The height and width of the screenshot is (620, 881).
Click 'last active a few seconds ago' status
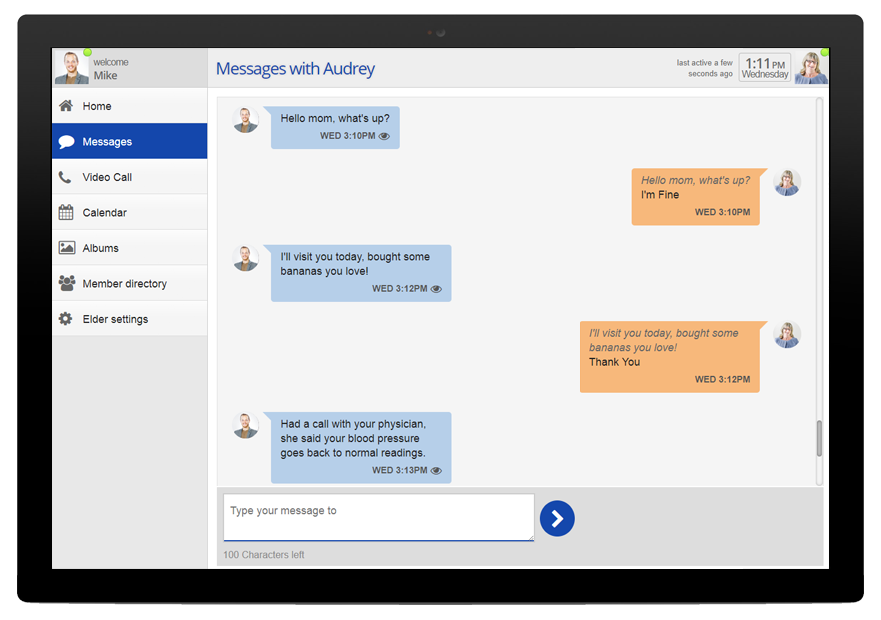point(705,68)
